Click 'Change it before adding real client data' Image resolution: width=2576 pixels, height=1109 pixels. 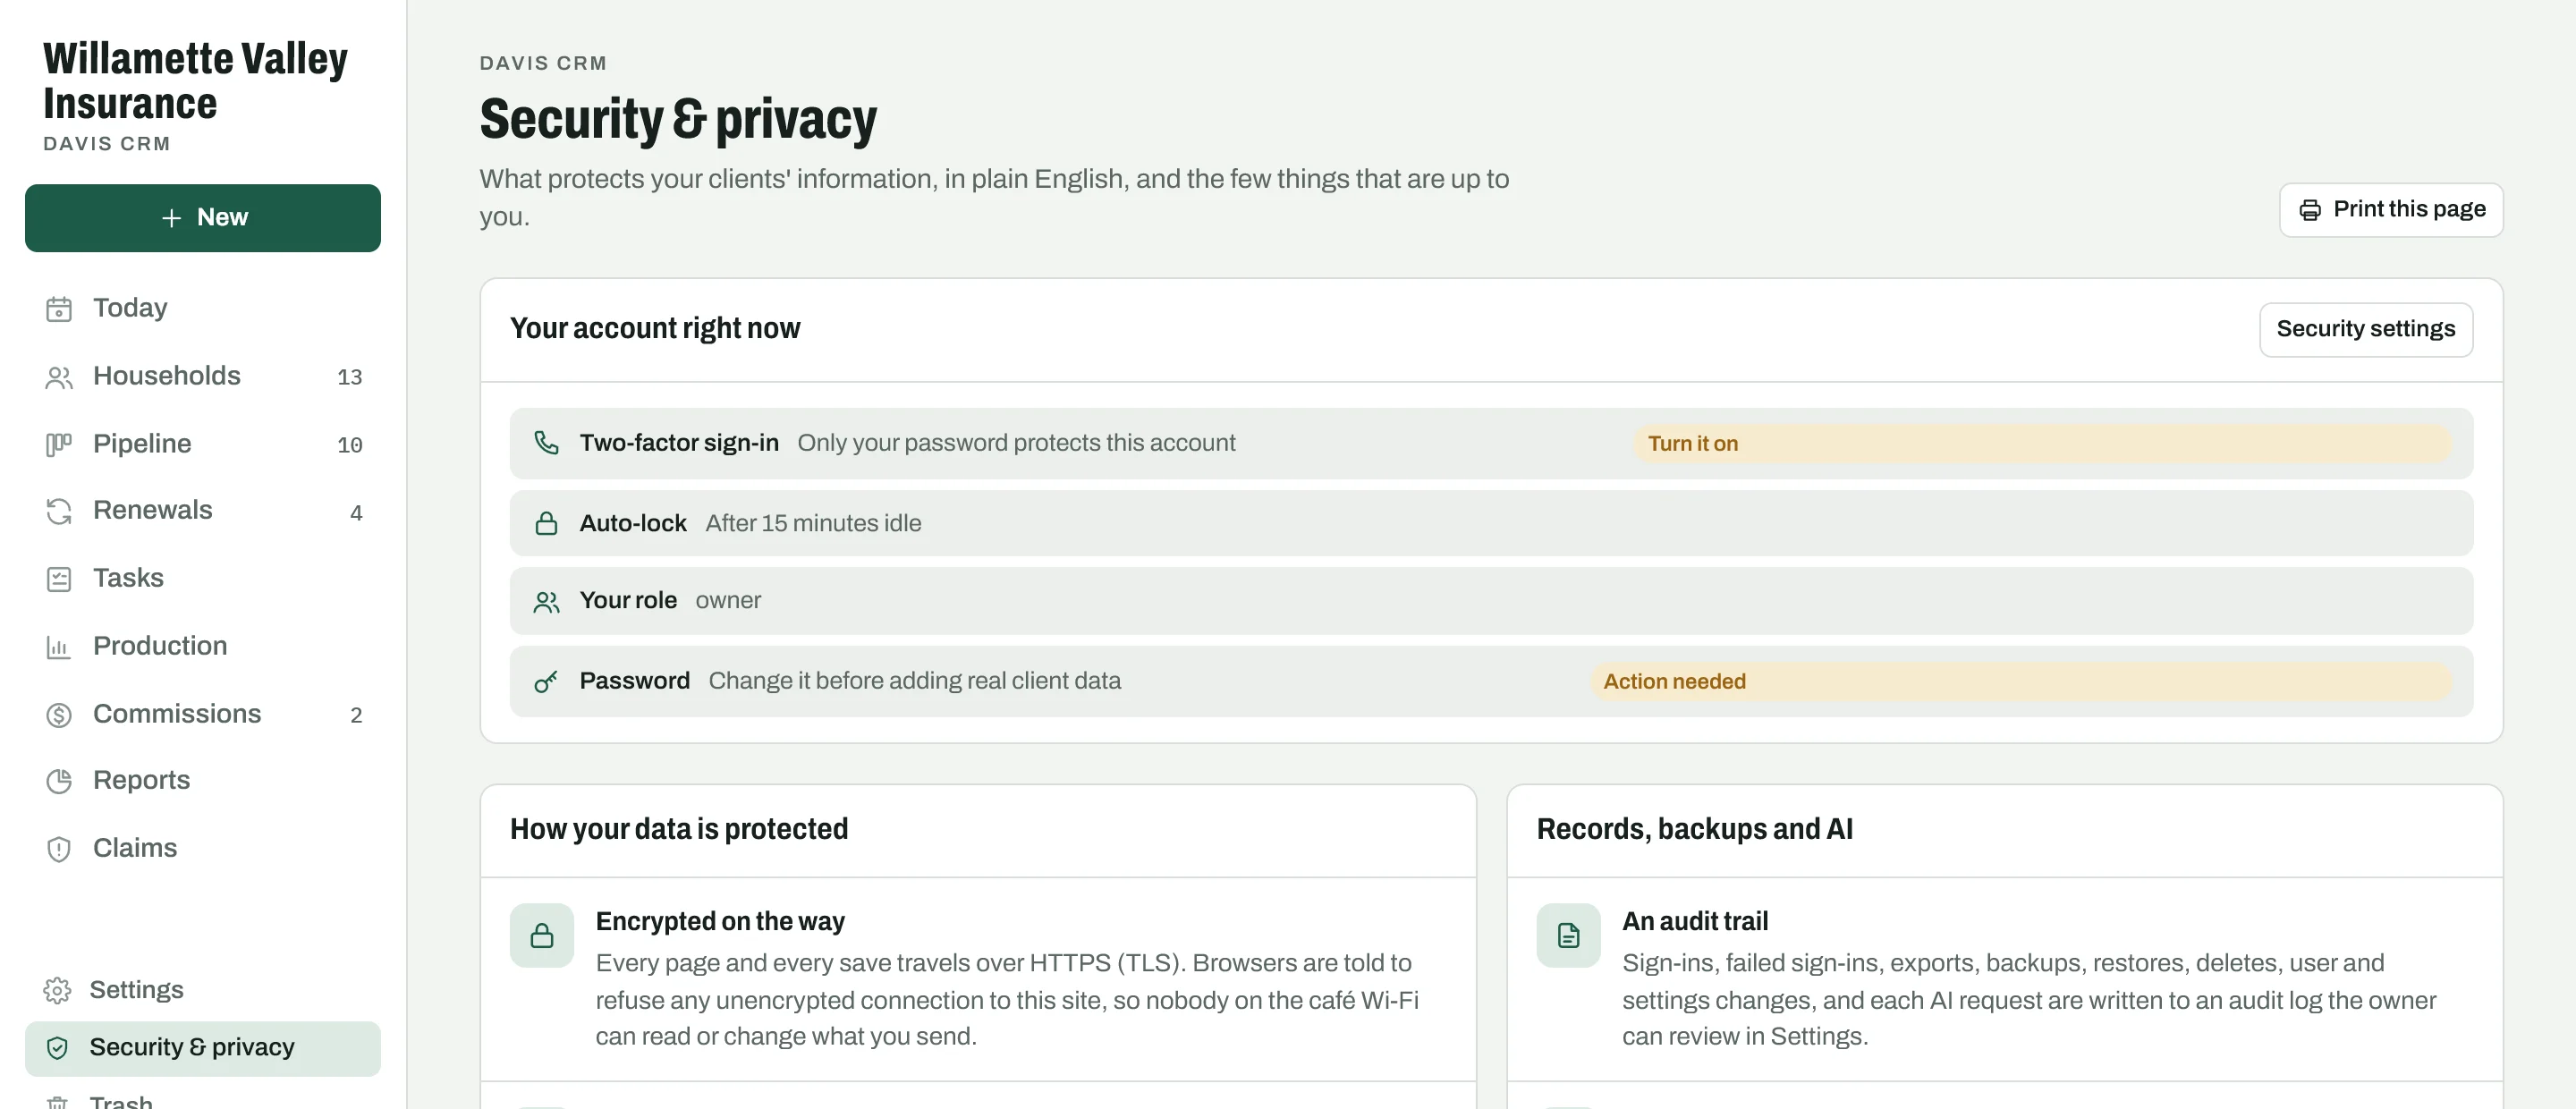914,682
